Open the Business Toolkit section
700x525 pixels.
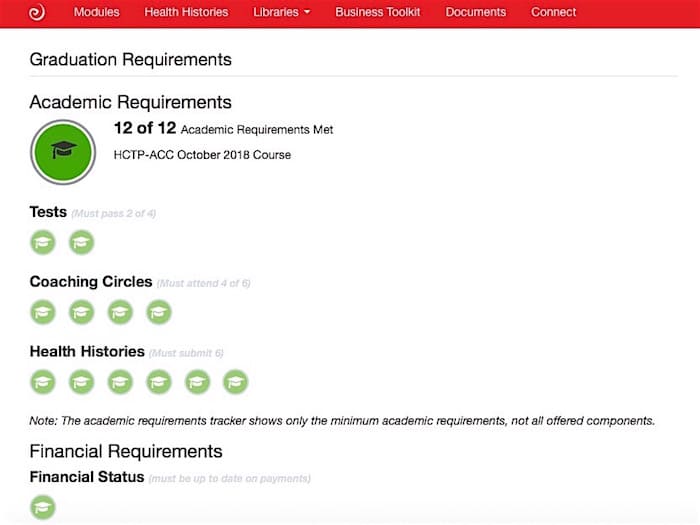coord(377,13)
